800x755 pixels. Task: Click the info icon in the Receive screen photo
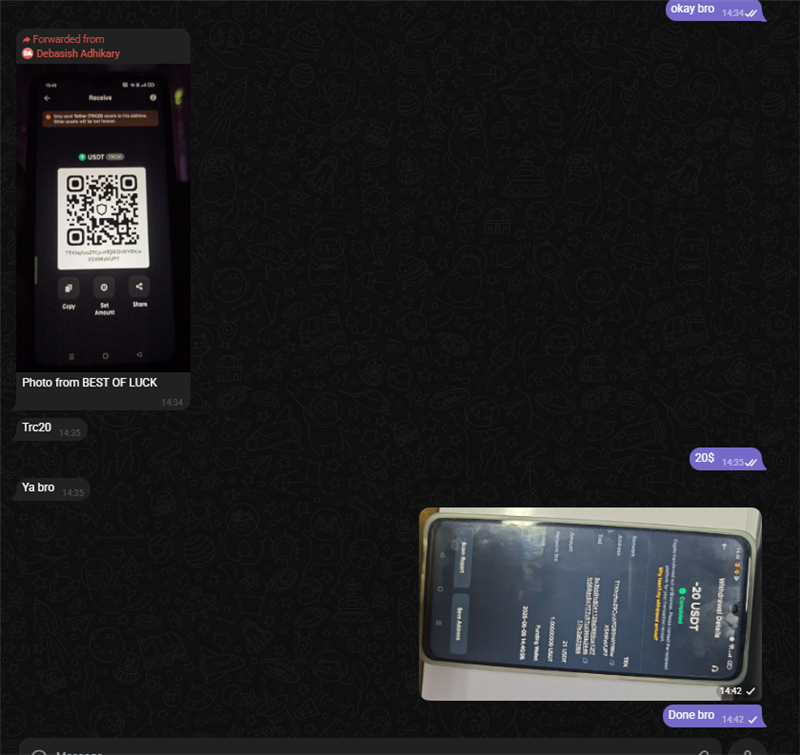[x=153, y=98]
